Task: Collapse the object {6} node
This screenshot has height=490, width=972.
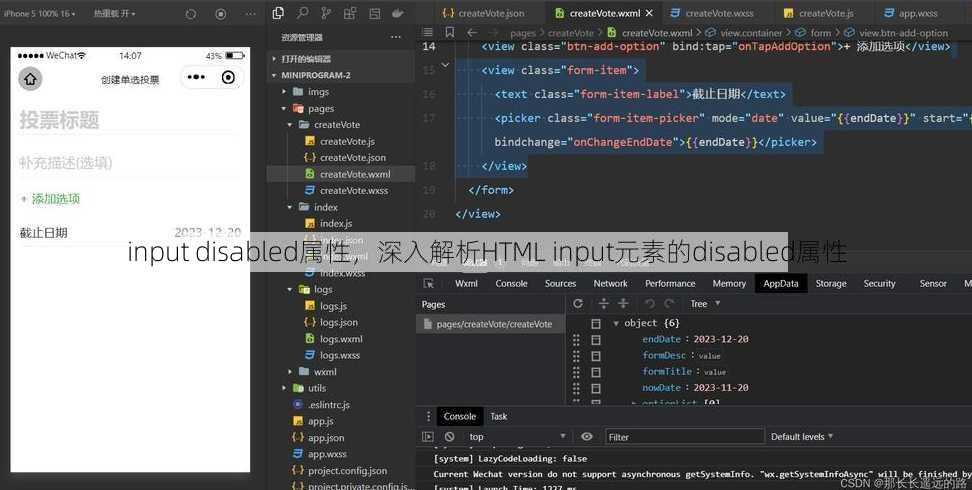Action: pos(616,323)
